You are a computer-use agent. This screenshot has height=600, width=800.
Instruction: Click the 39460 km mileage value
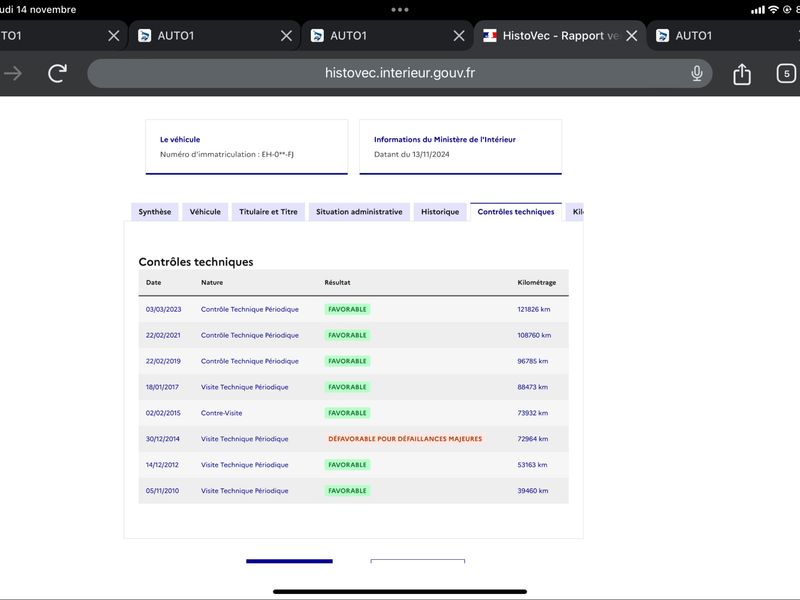pyautogui.click(x=533, y=491)
